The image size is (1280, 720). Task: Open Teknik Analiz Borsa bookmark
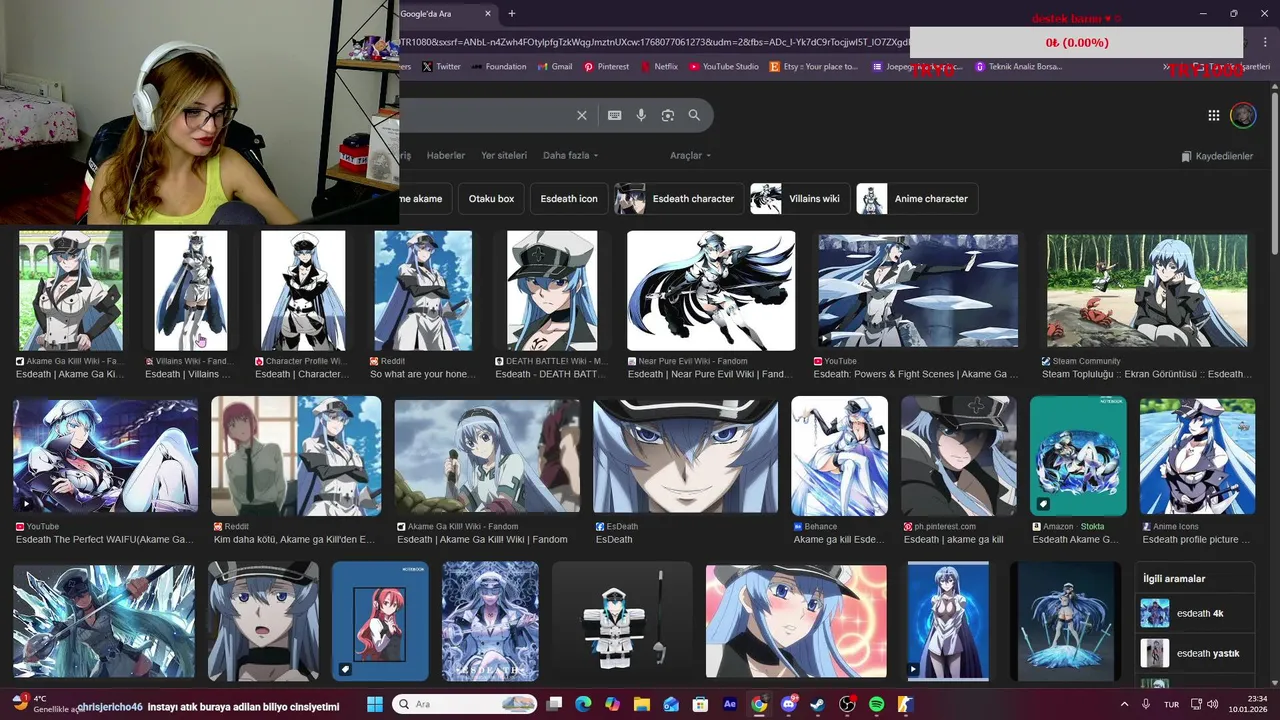(x=1019, y=67)
